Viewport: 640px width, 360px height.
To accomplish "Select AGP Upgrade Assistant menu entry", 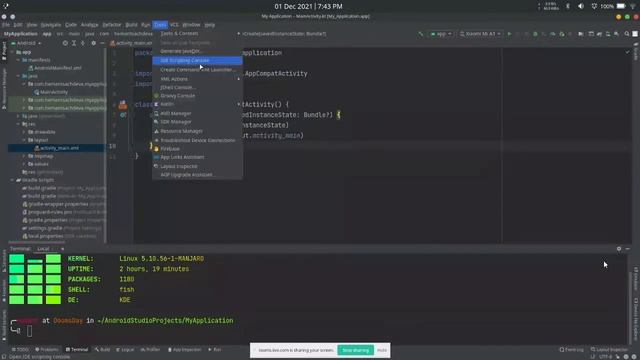I will tap(198, 175).
